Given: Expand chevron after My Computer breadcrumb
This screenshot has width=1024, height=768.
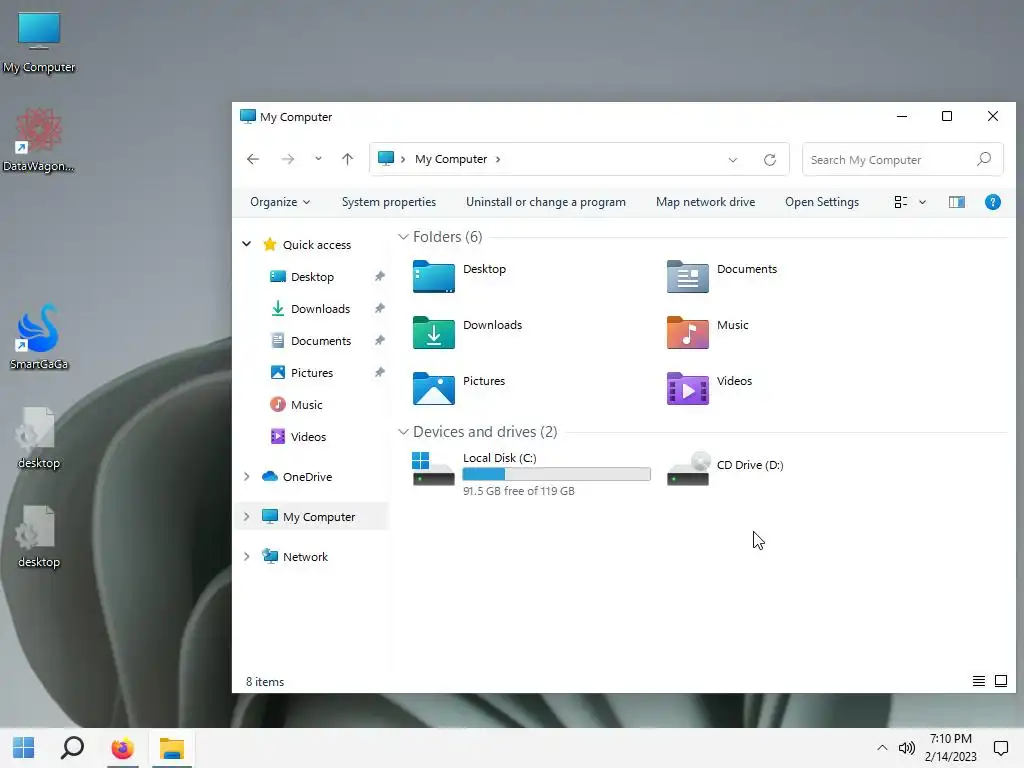Looking at the screenshot, I should pyautogui.click(x=498, y=159).
